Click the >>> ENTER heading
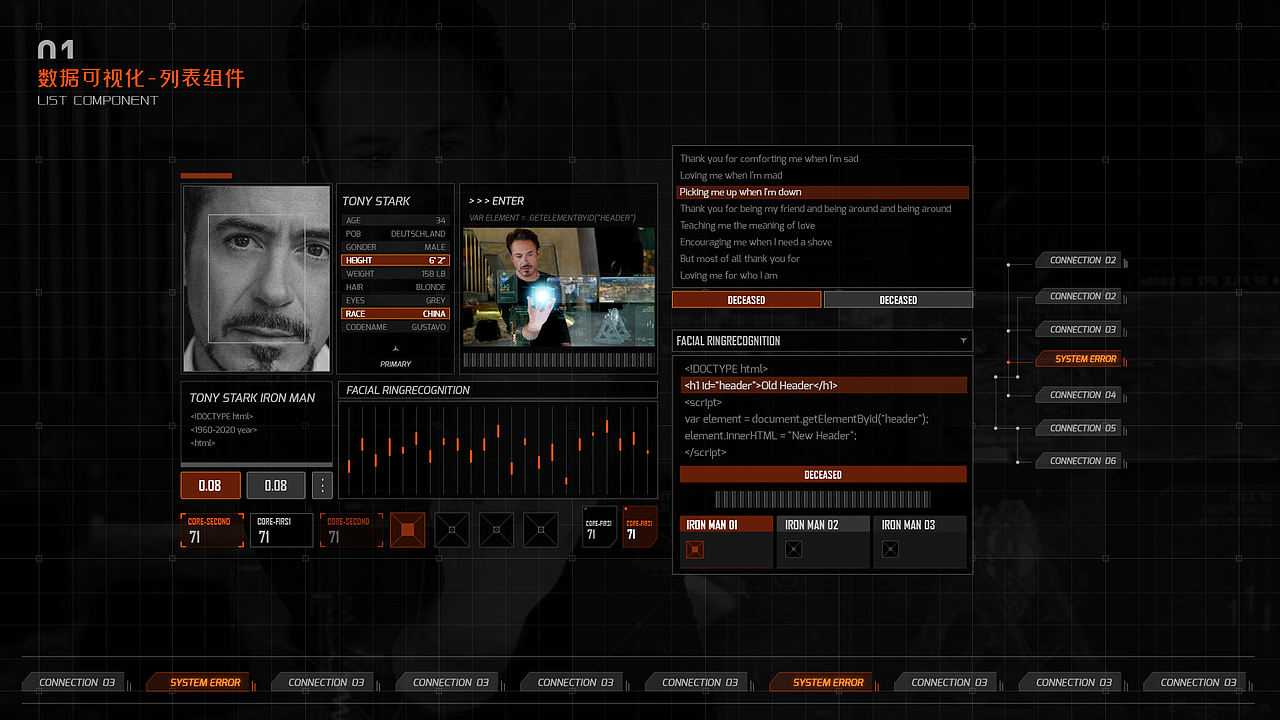The height and width of the screenshot is (720, 1280). pos(496,201)
